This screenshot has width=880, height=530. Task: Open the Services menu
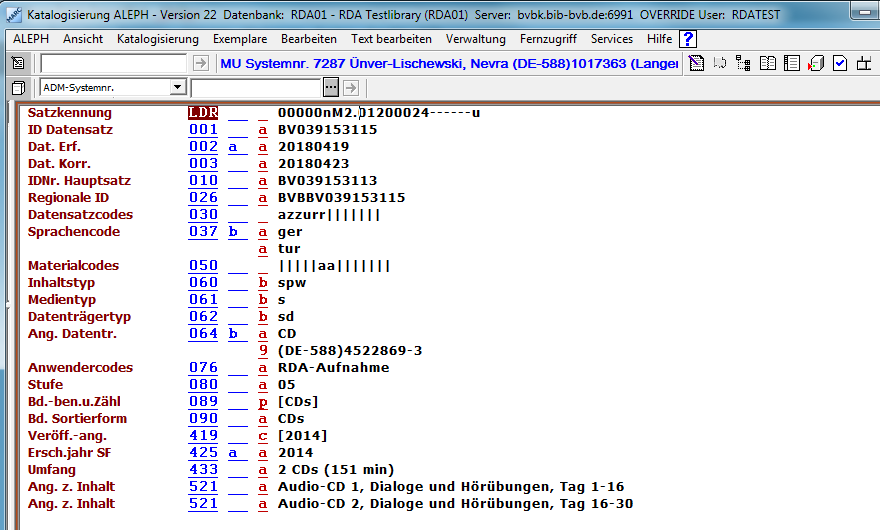point(612,39)
